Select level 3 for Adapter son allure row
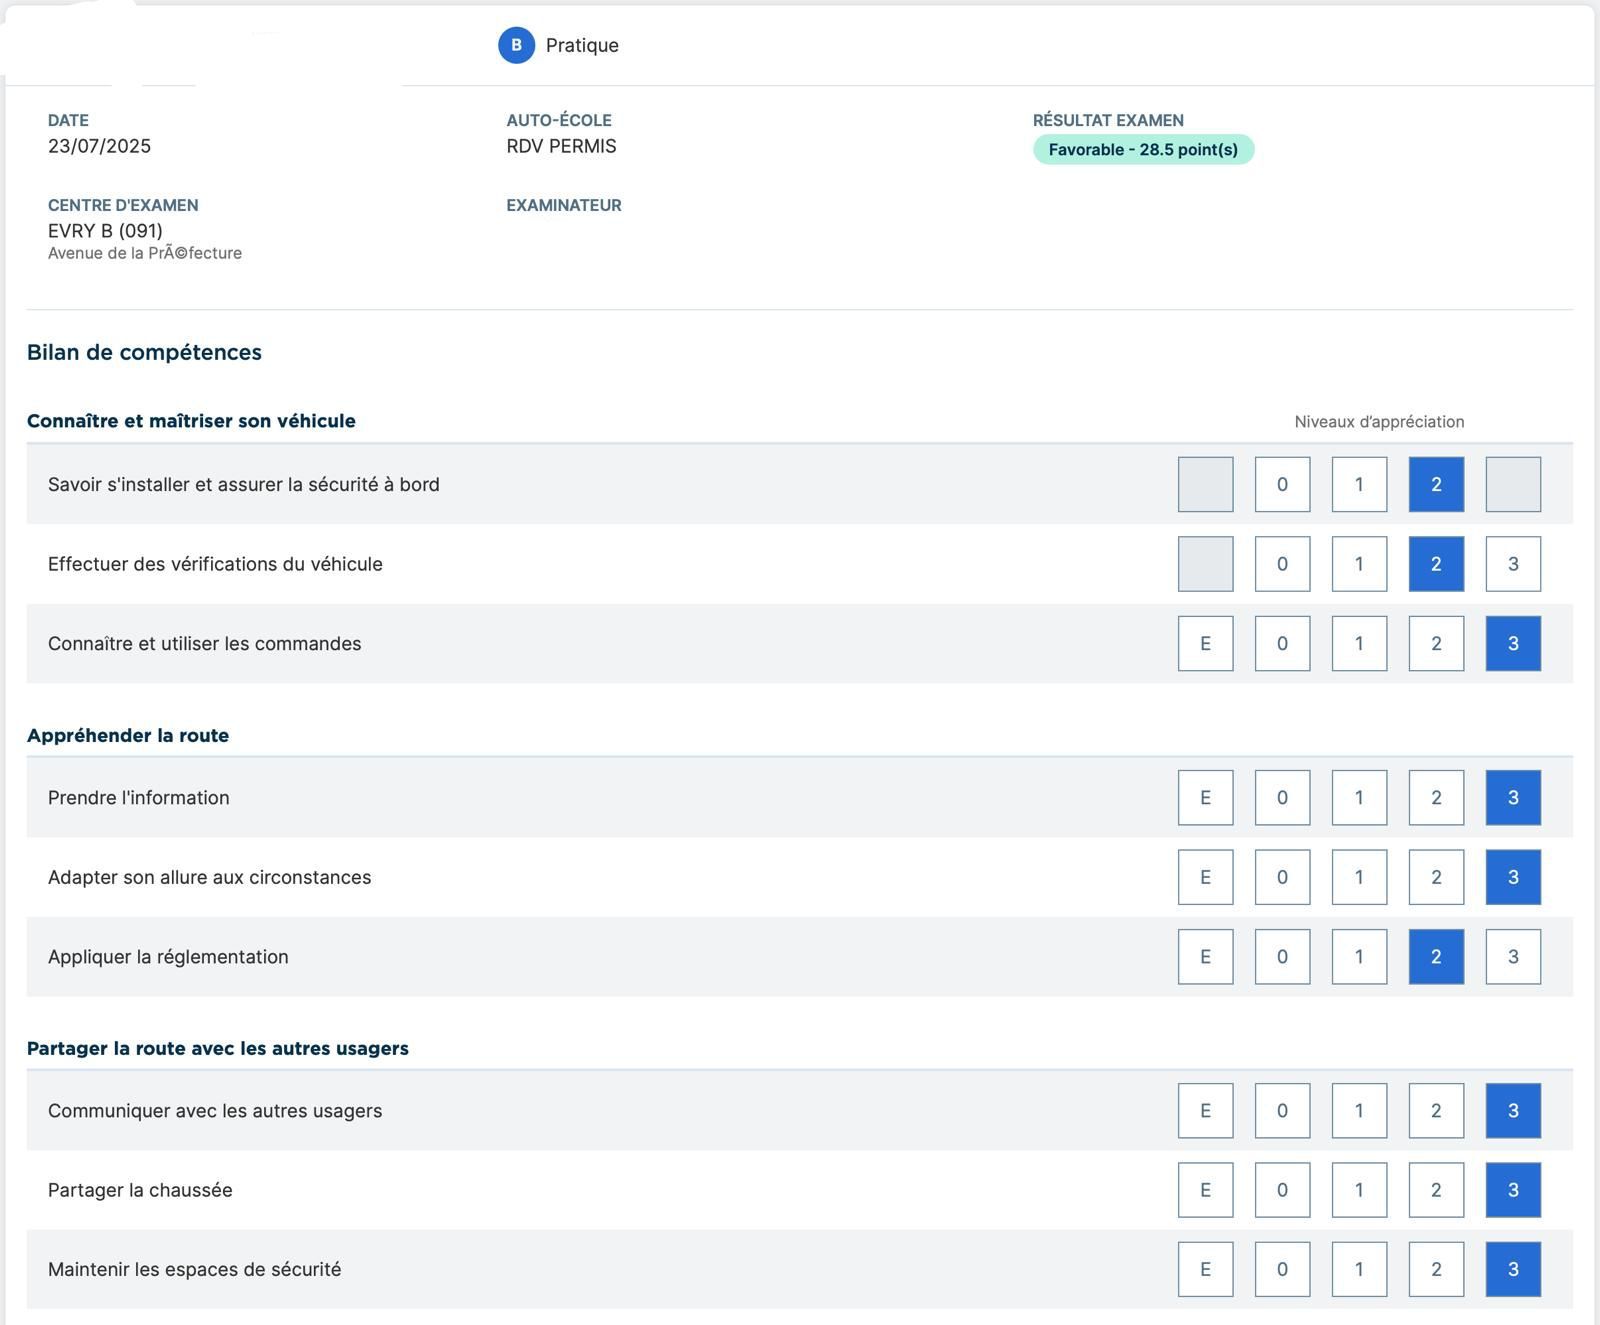The height and width of the screenshot is (1325, 1600). pyautogui.click(x=1513, y=877)
